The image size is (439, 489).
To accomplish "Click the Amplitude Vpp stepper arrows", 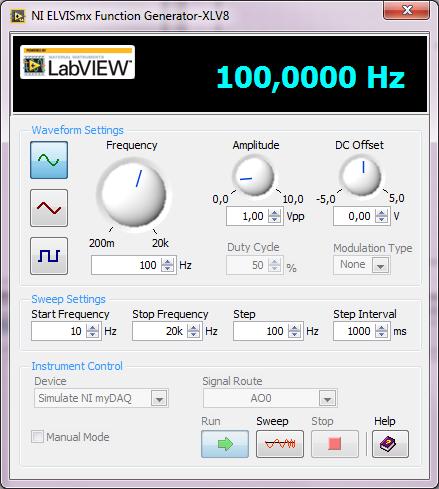I will pyautogui.click(x=275, y=216).
